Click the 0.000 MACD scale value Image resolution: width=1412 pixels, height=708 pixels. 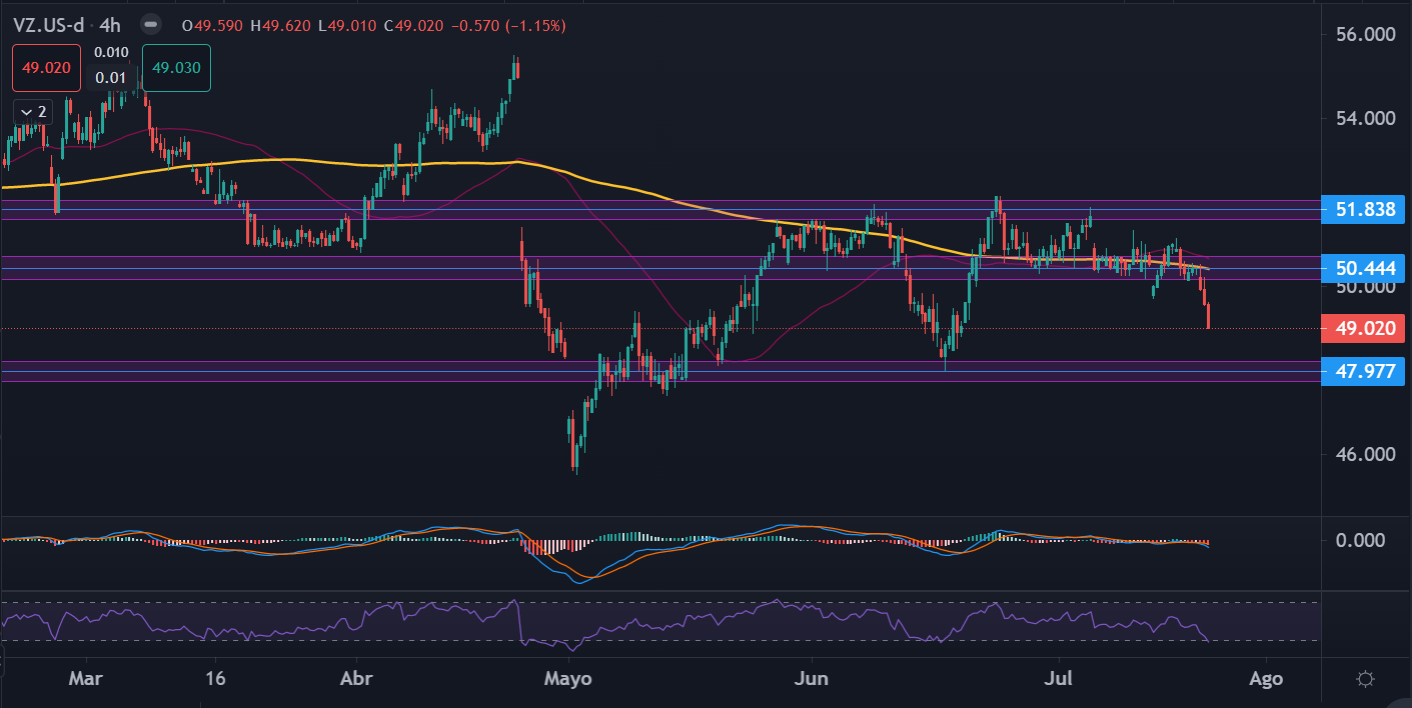click(1359, 540)
